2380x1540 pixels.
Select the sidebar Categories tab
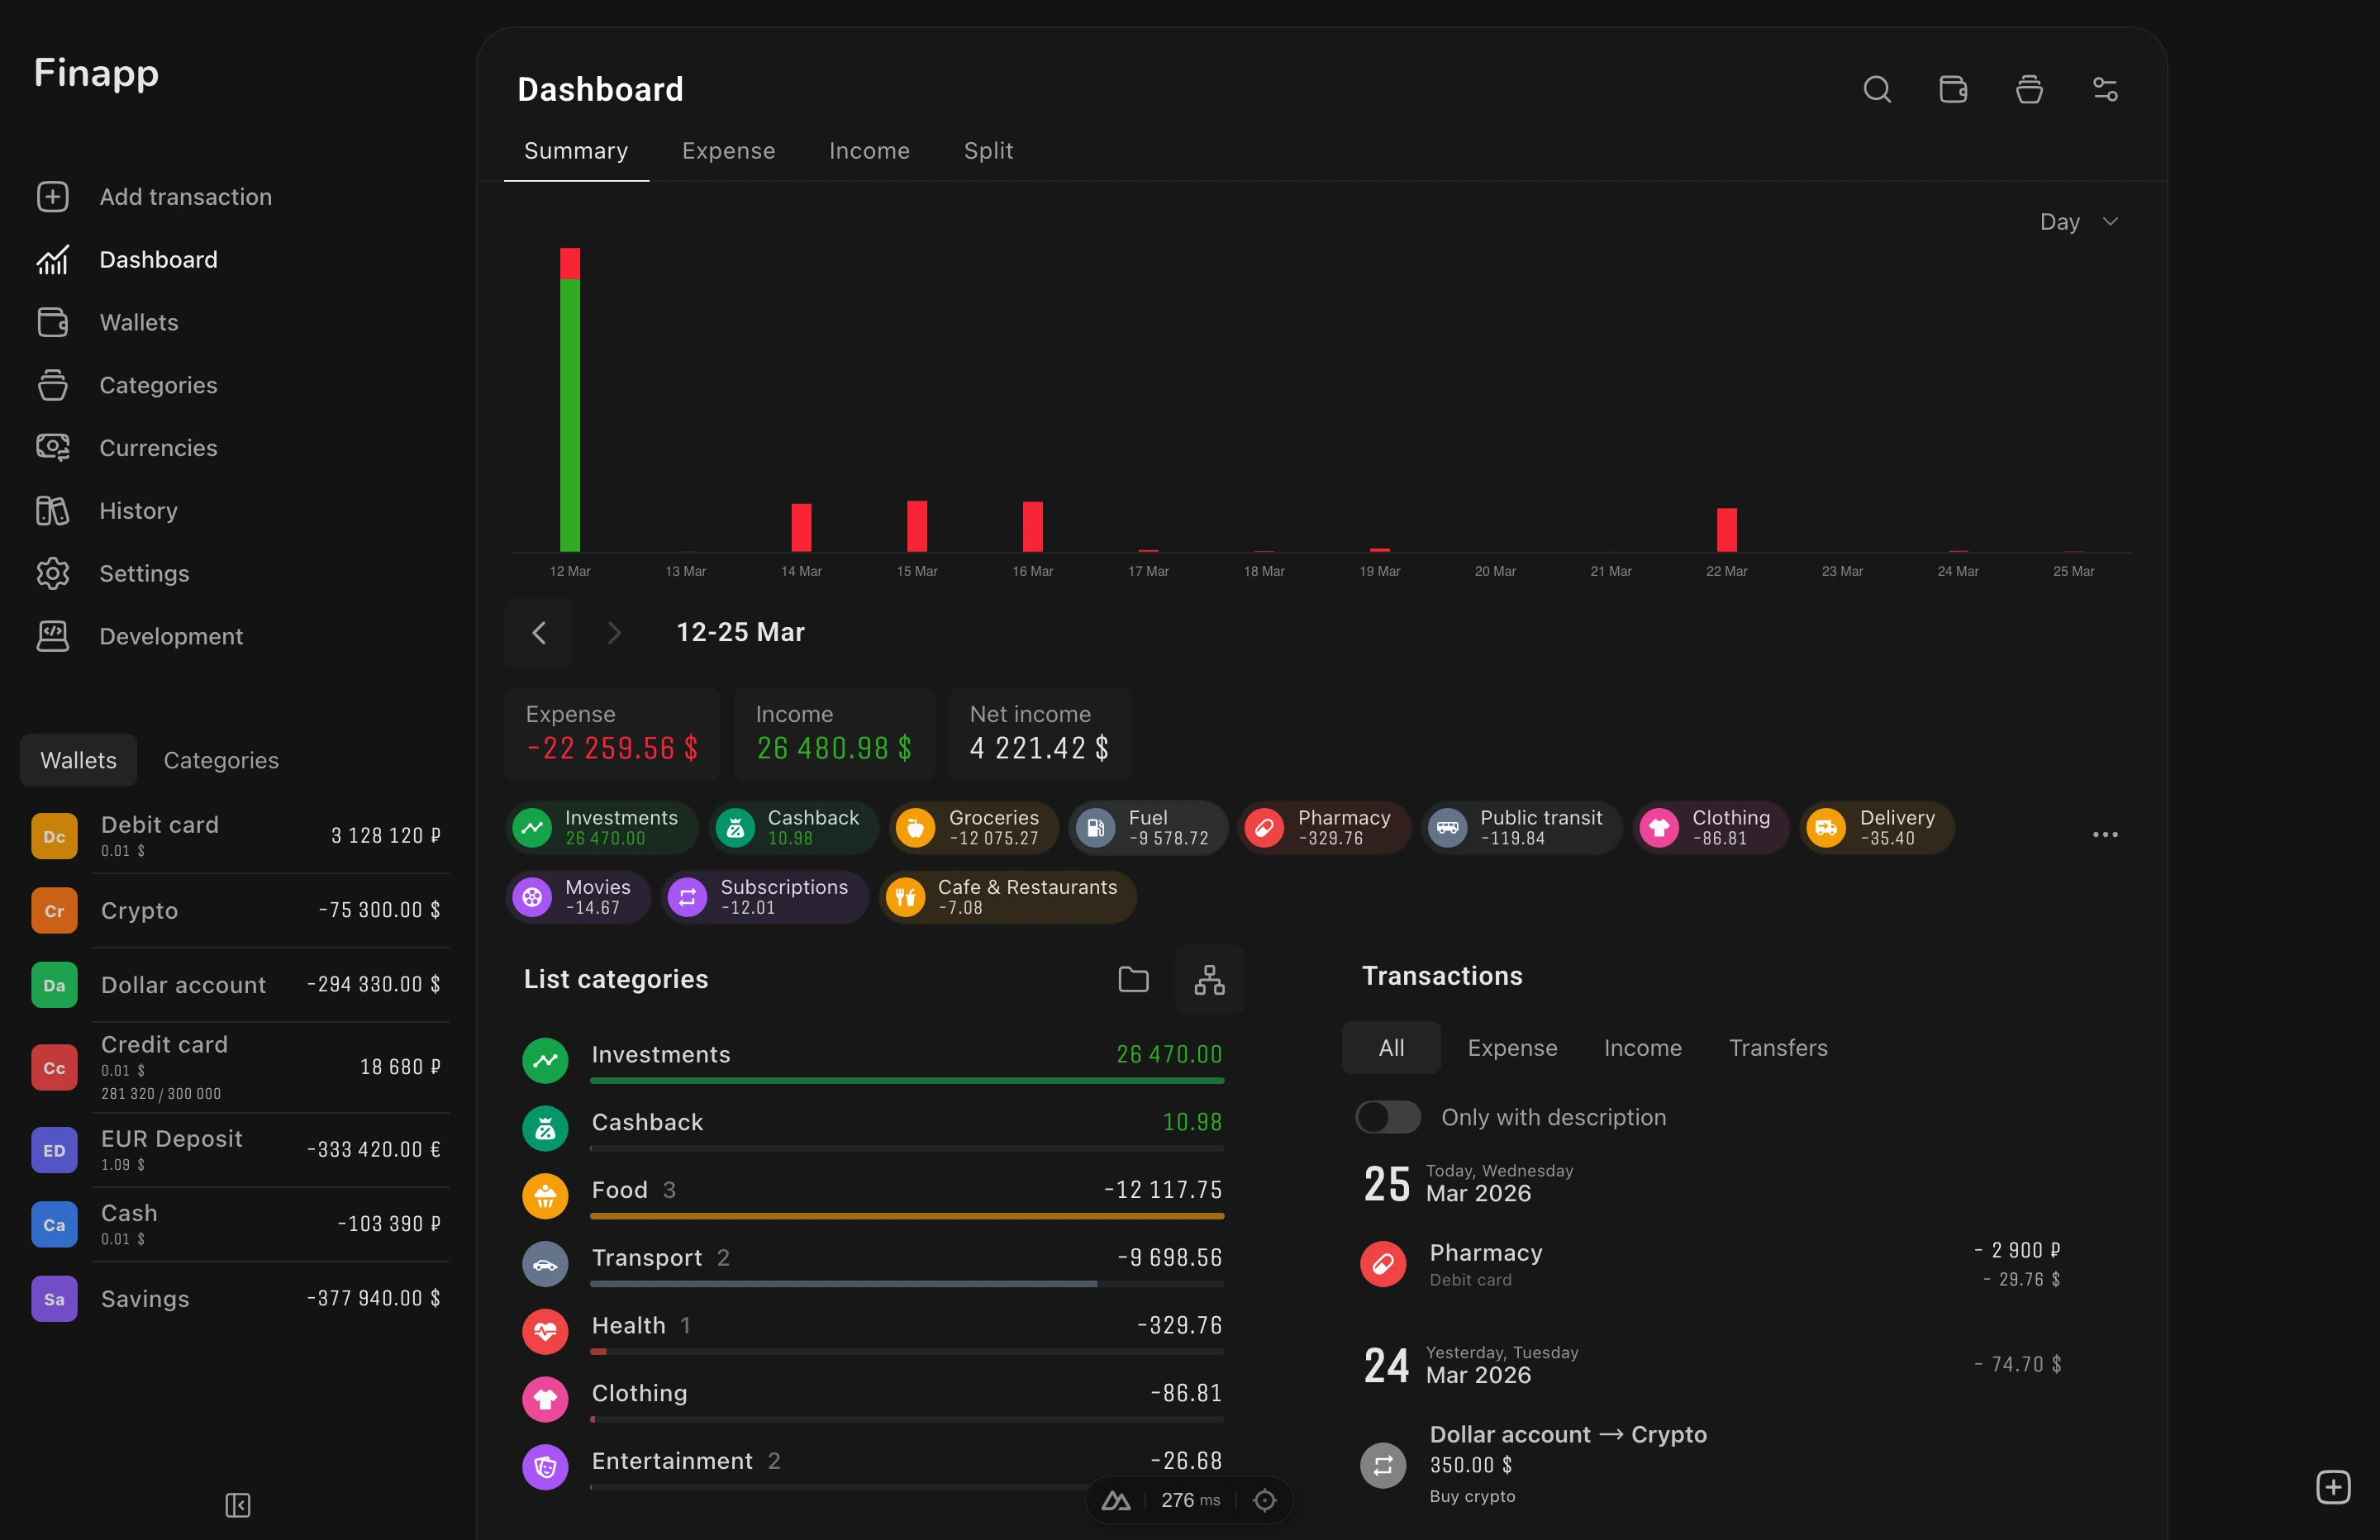pyautogui.click(x=221, y=760)
